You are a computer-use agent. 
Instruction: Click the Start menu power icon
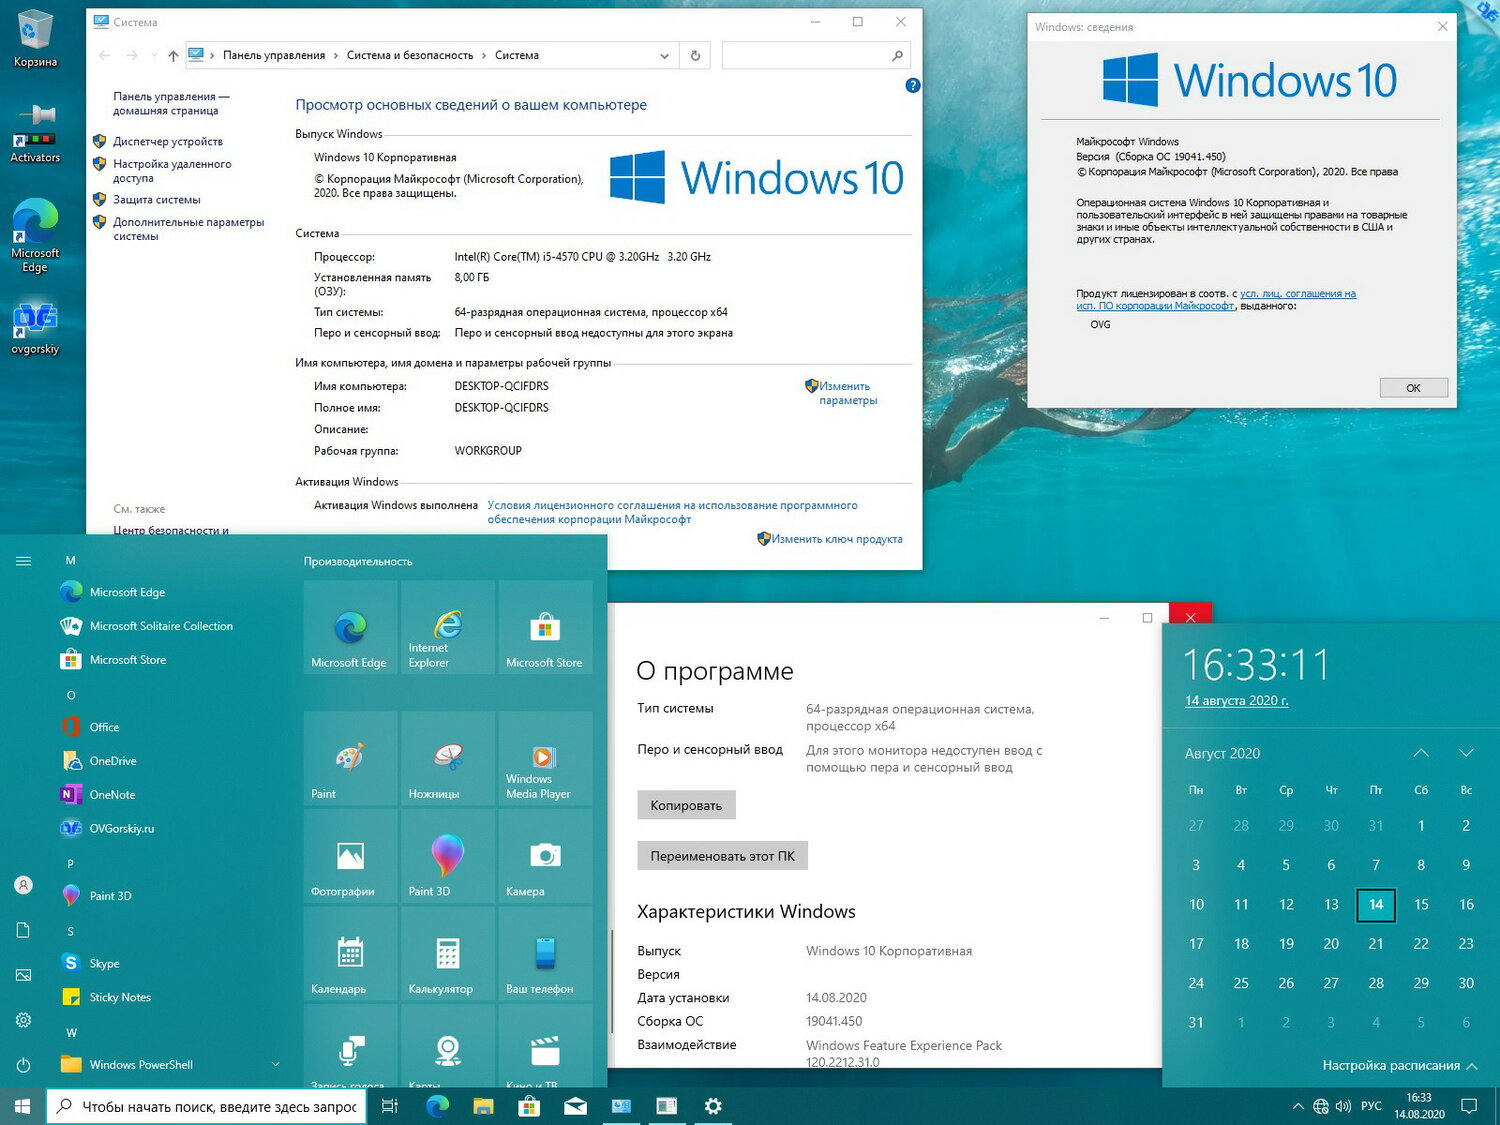point(23,1065)
